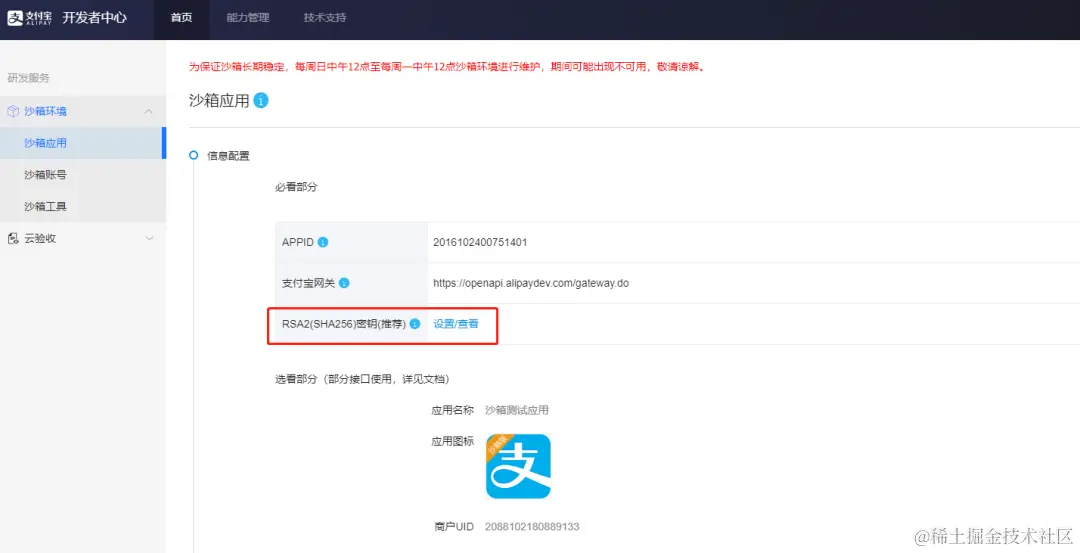Click the 支付宝网关 field label
The height and width of the screenshot is (553, 1080).
coord(308,283)
